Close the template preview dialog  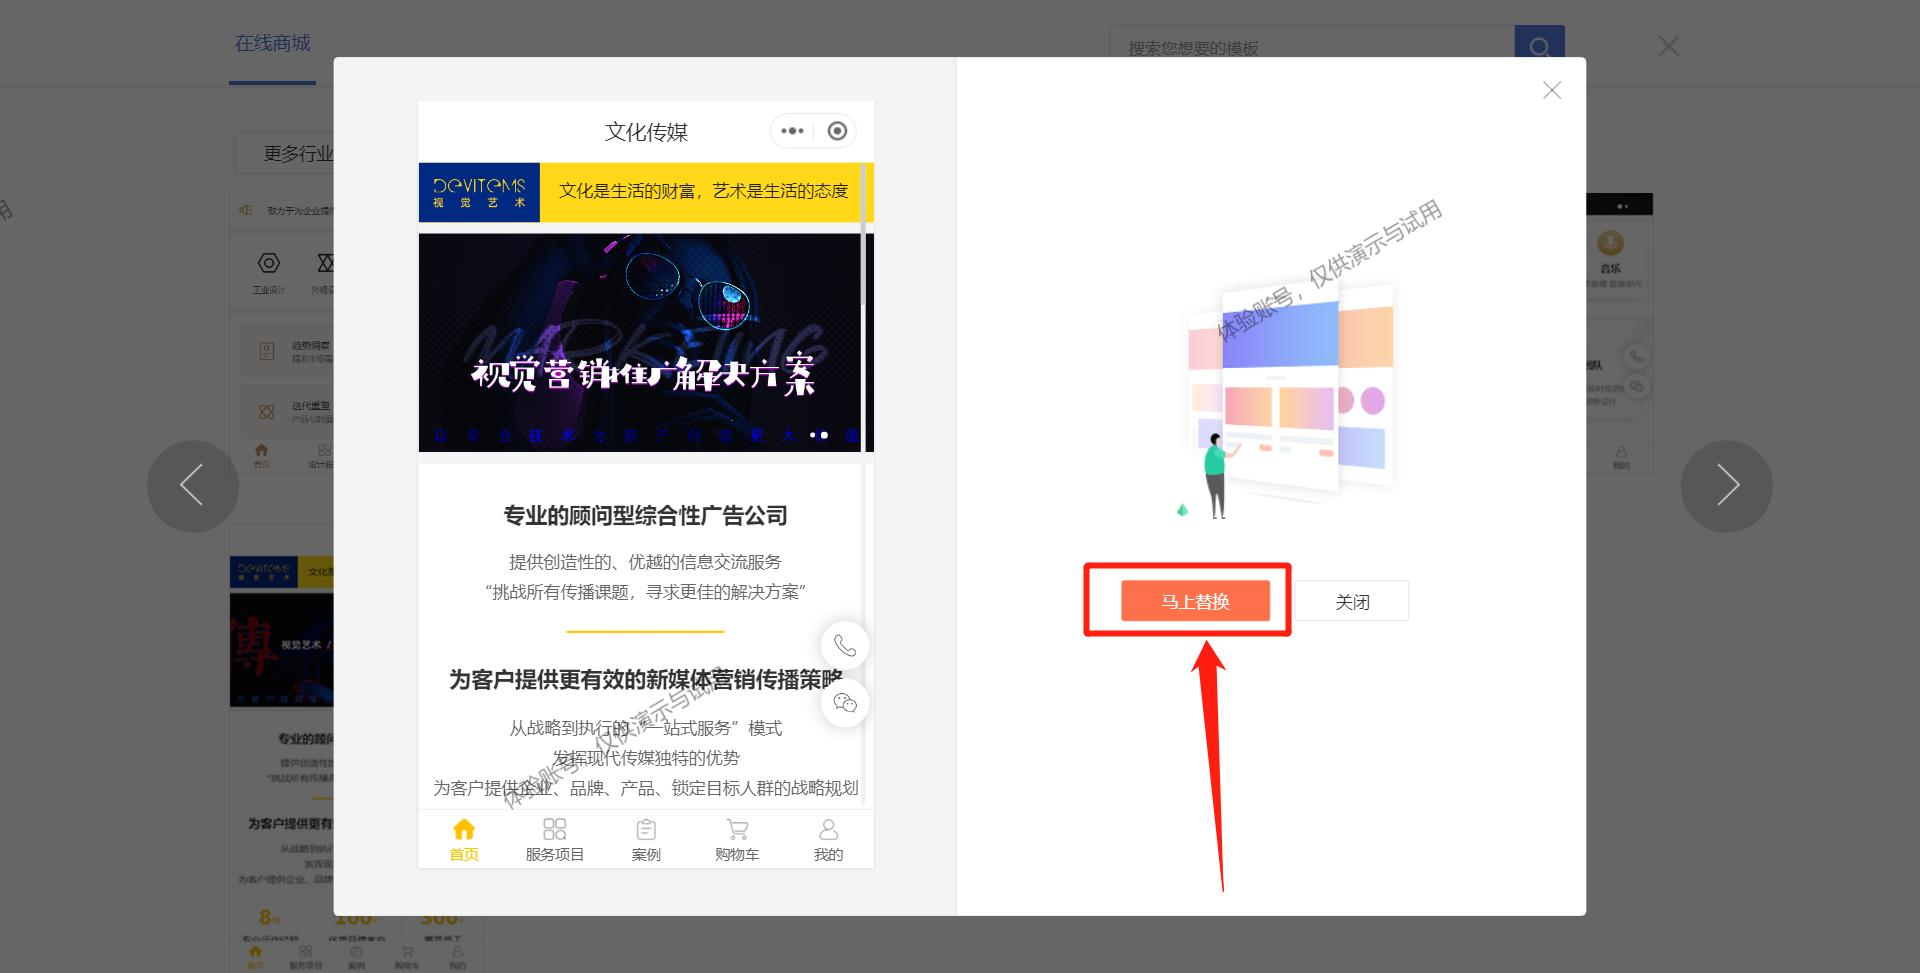pos(1551,90)
